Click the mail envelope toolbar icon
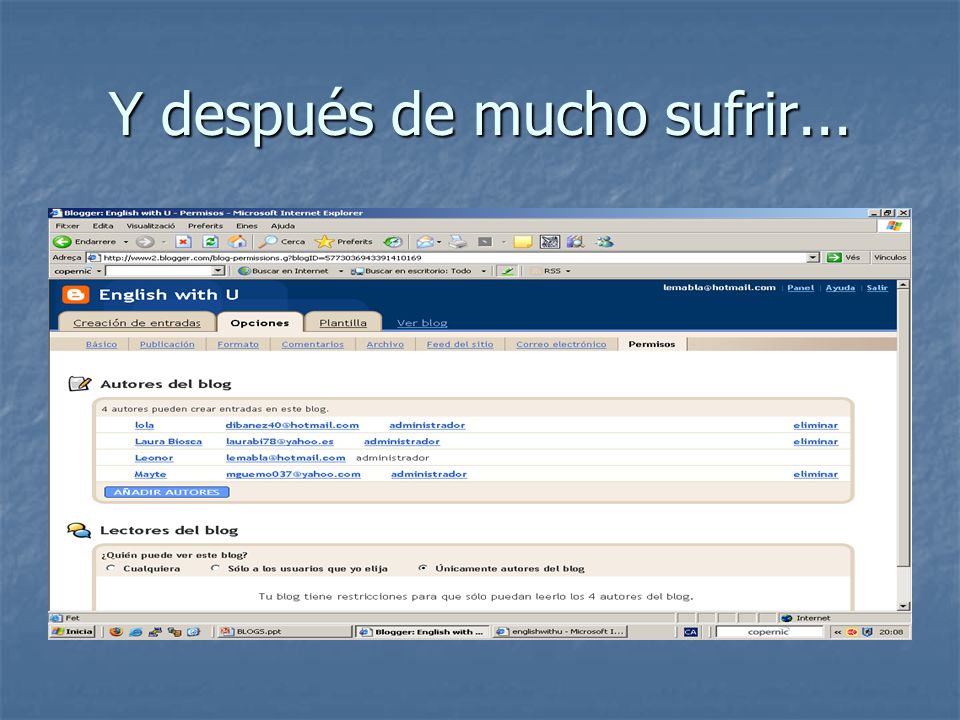 click(424, 242)
